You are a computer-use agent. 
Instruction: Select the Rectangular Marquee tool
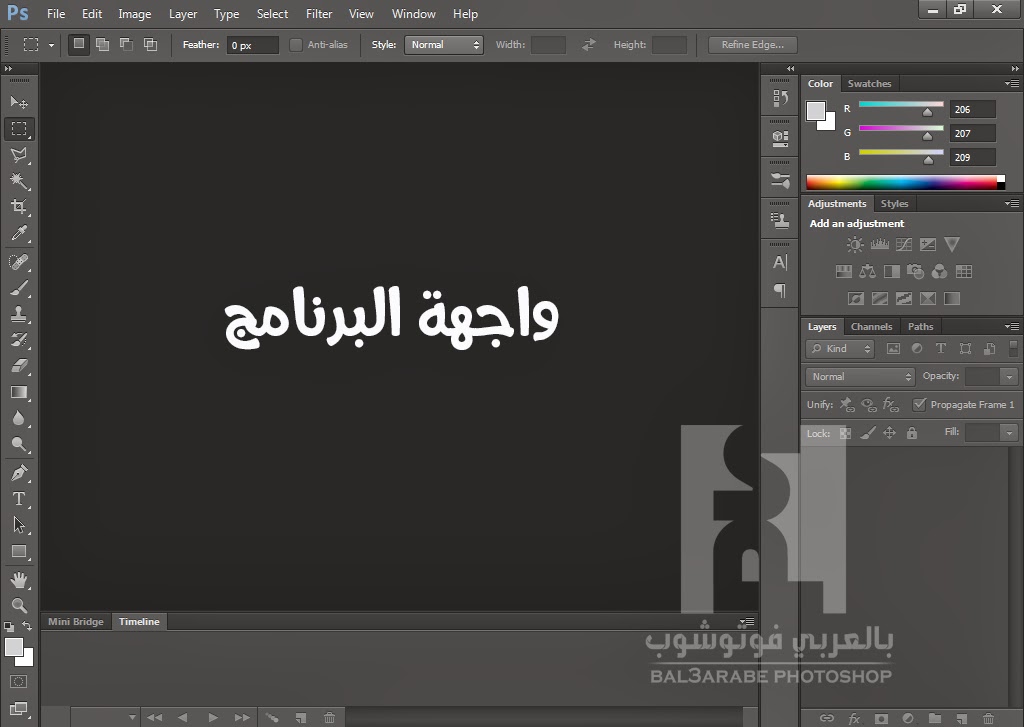[19, 129]
